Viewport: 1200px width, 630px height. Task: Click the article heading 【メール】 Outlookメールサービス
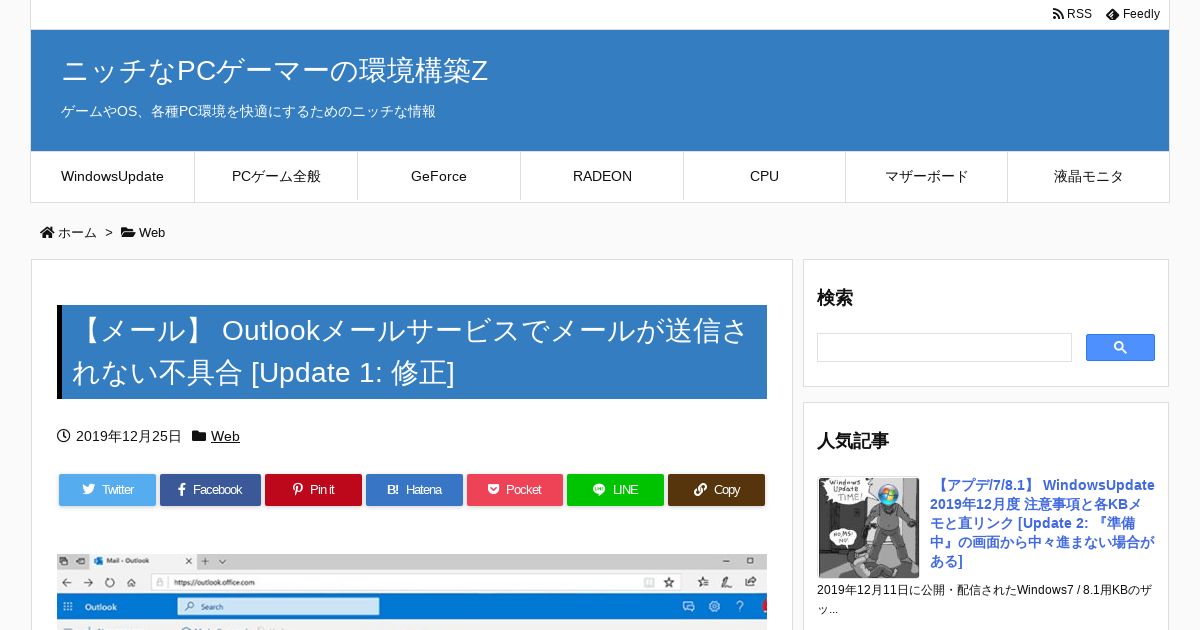pos(412,352)
